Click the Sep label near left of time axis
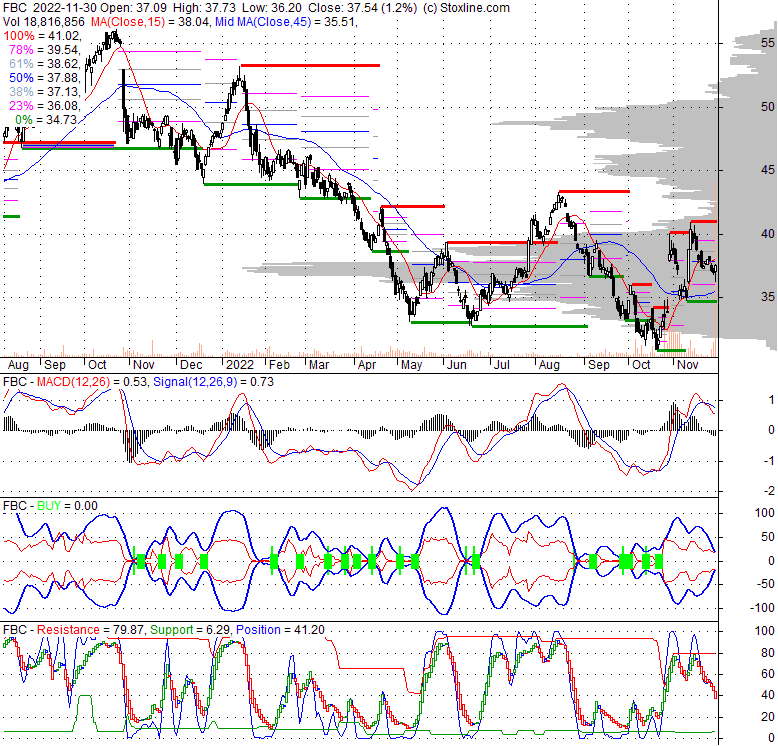The width and height of the screenshot is (778, 746). coord(55,365)
